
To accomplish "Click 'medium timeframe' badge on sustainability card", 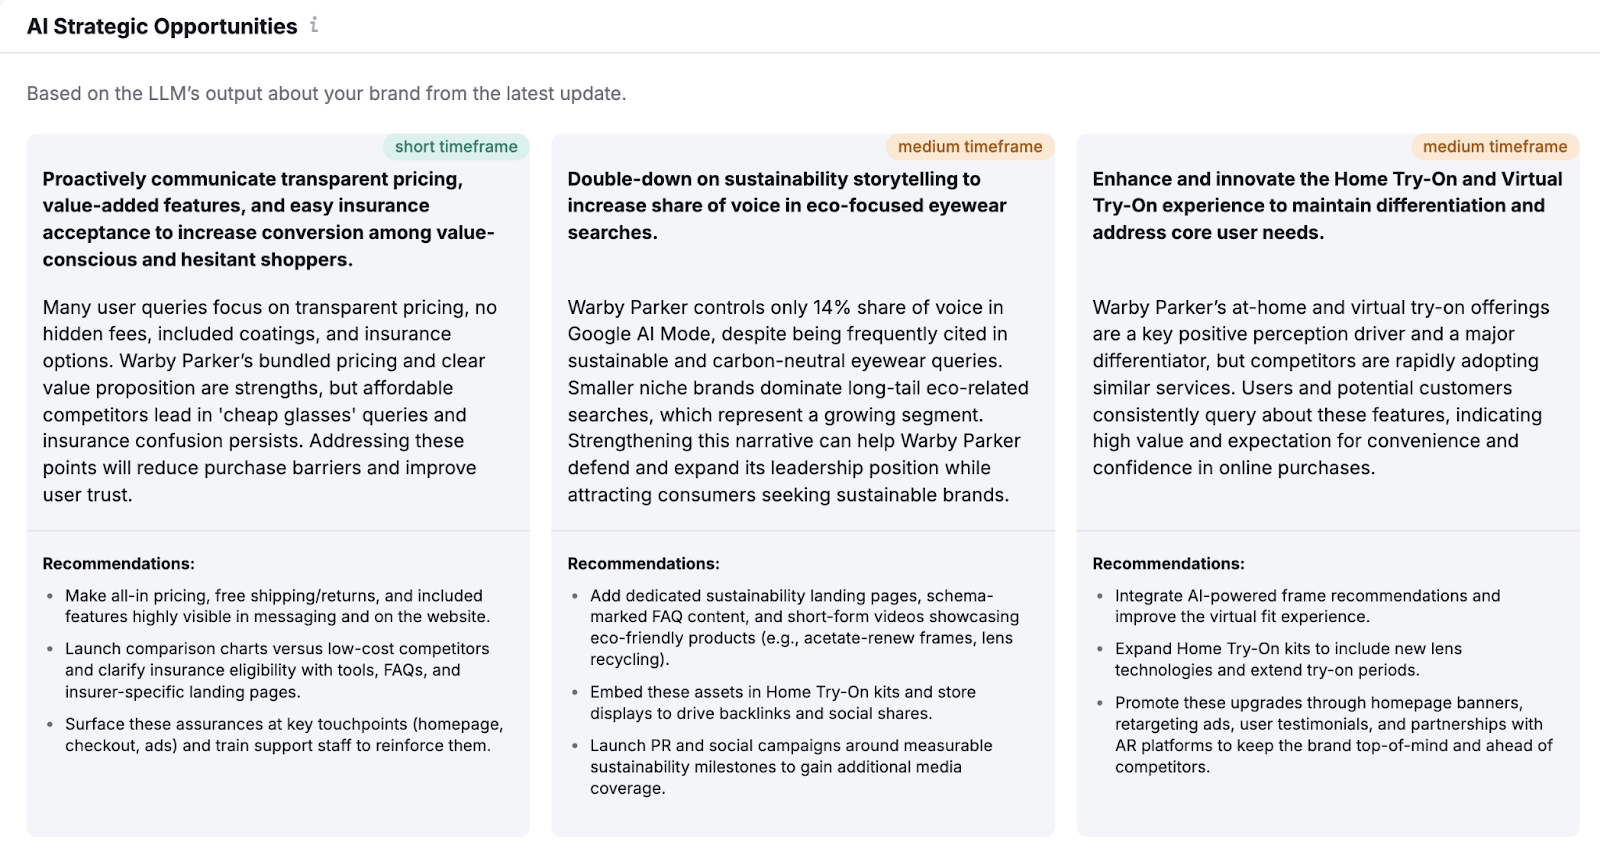I will pyautogui.click(x=969, y=146).
